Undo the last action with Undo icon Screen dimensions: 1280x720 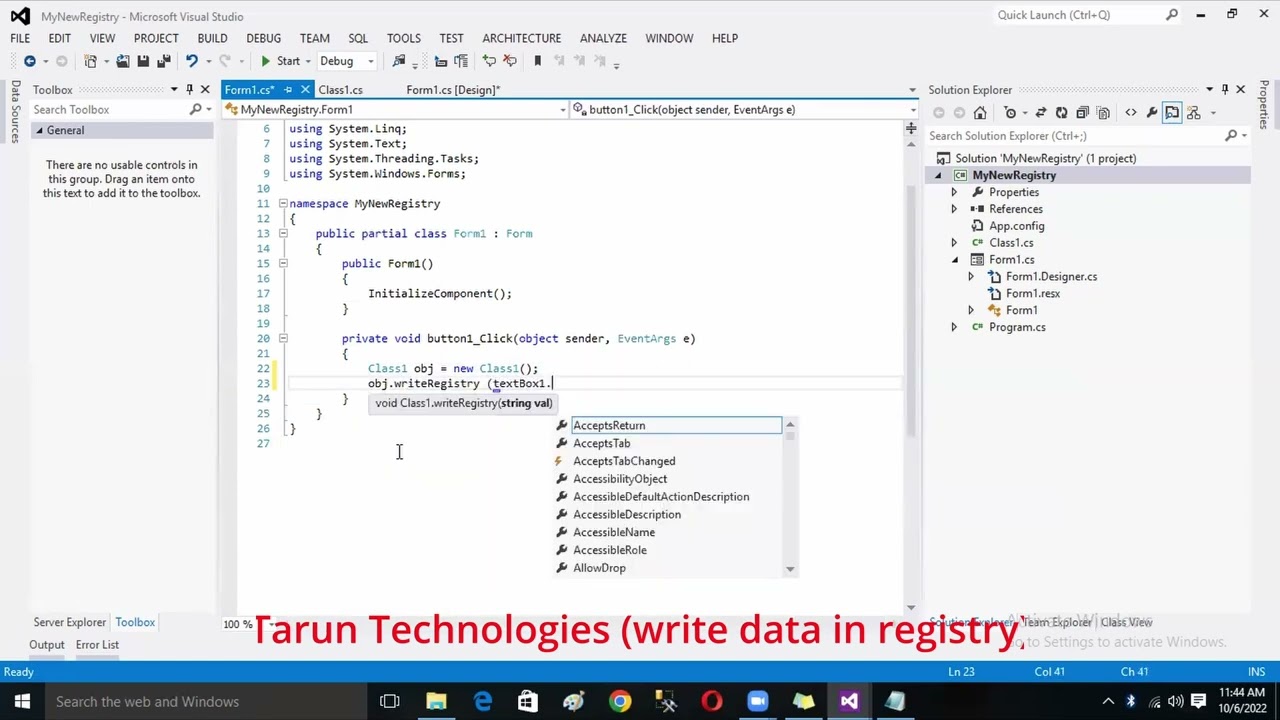tap(191, 61)
